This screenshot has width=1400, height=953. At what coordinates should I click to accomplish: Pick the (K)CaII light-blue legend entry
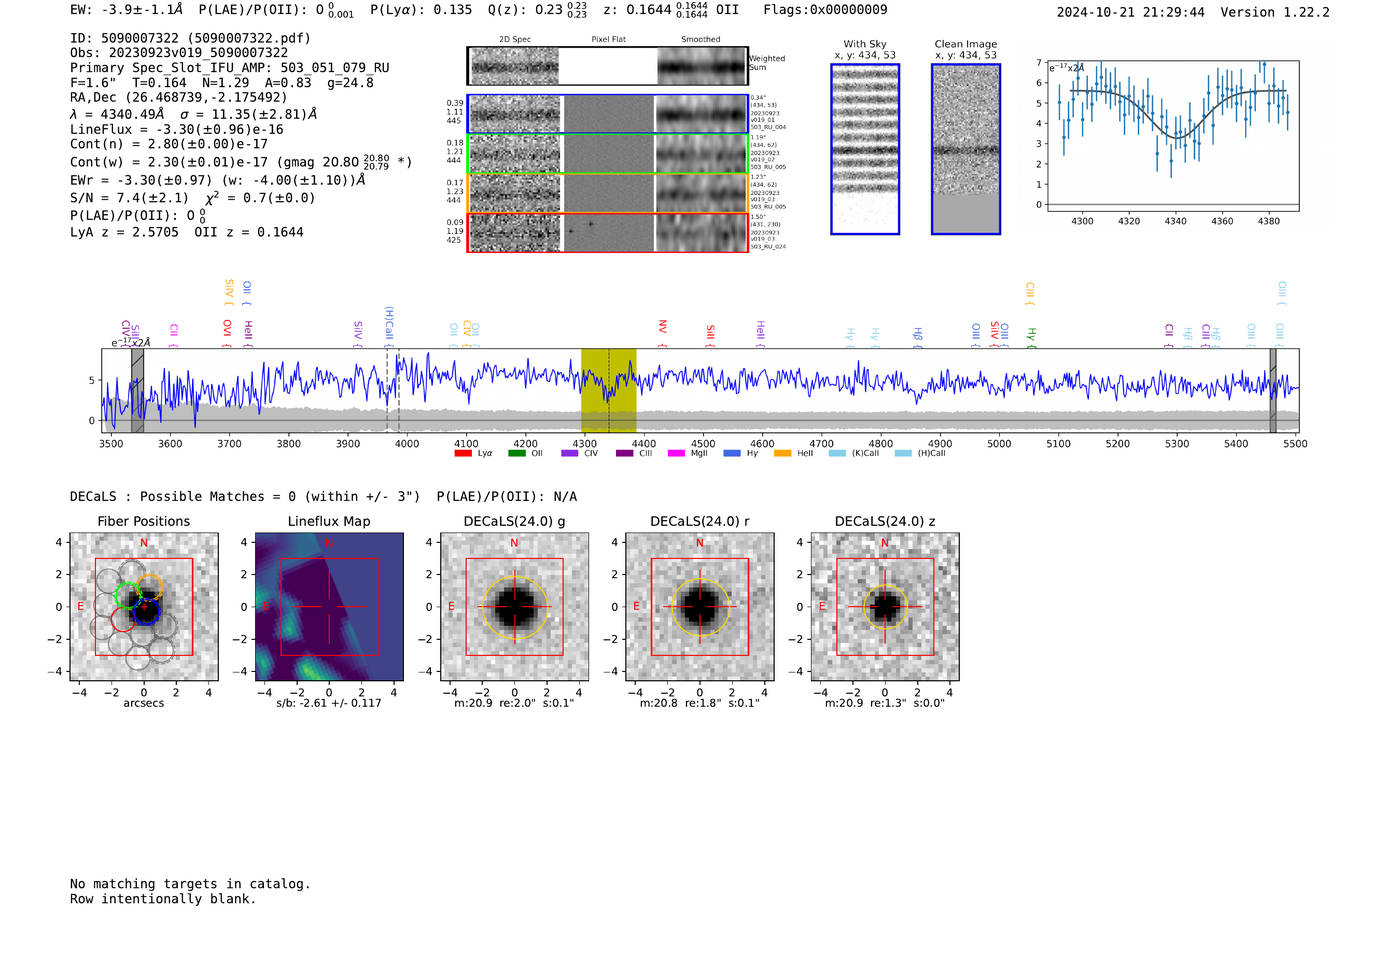tap(853, 454)
